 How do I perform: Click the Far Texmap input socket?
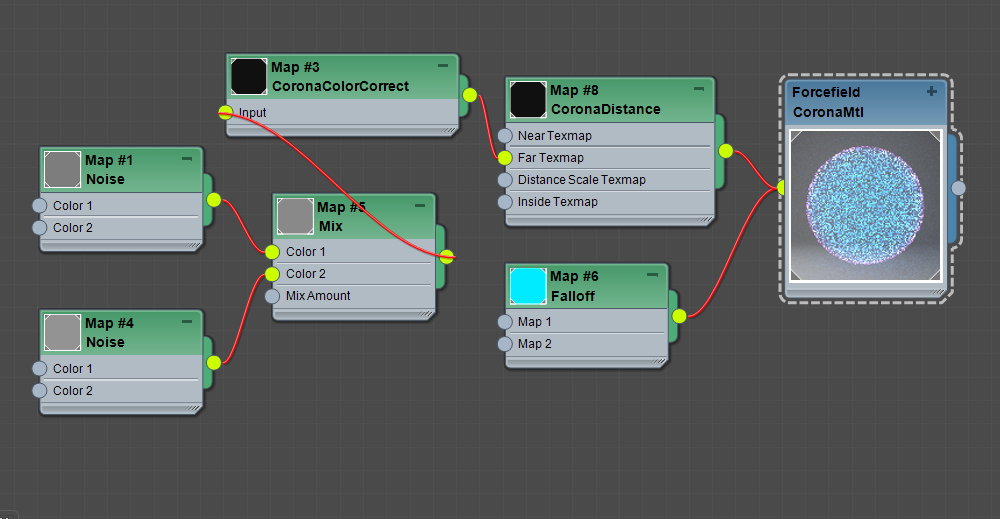coord(505,157)
